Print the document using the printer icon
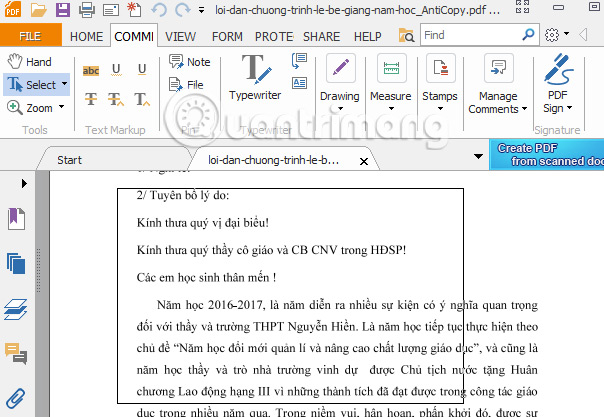This screenshot has height=417, width=604. click(87, 10)
